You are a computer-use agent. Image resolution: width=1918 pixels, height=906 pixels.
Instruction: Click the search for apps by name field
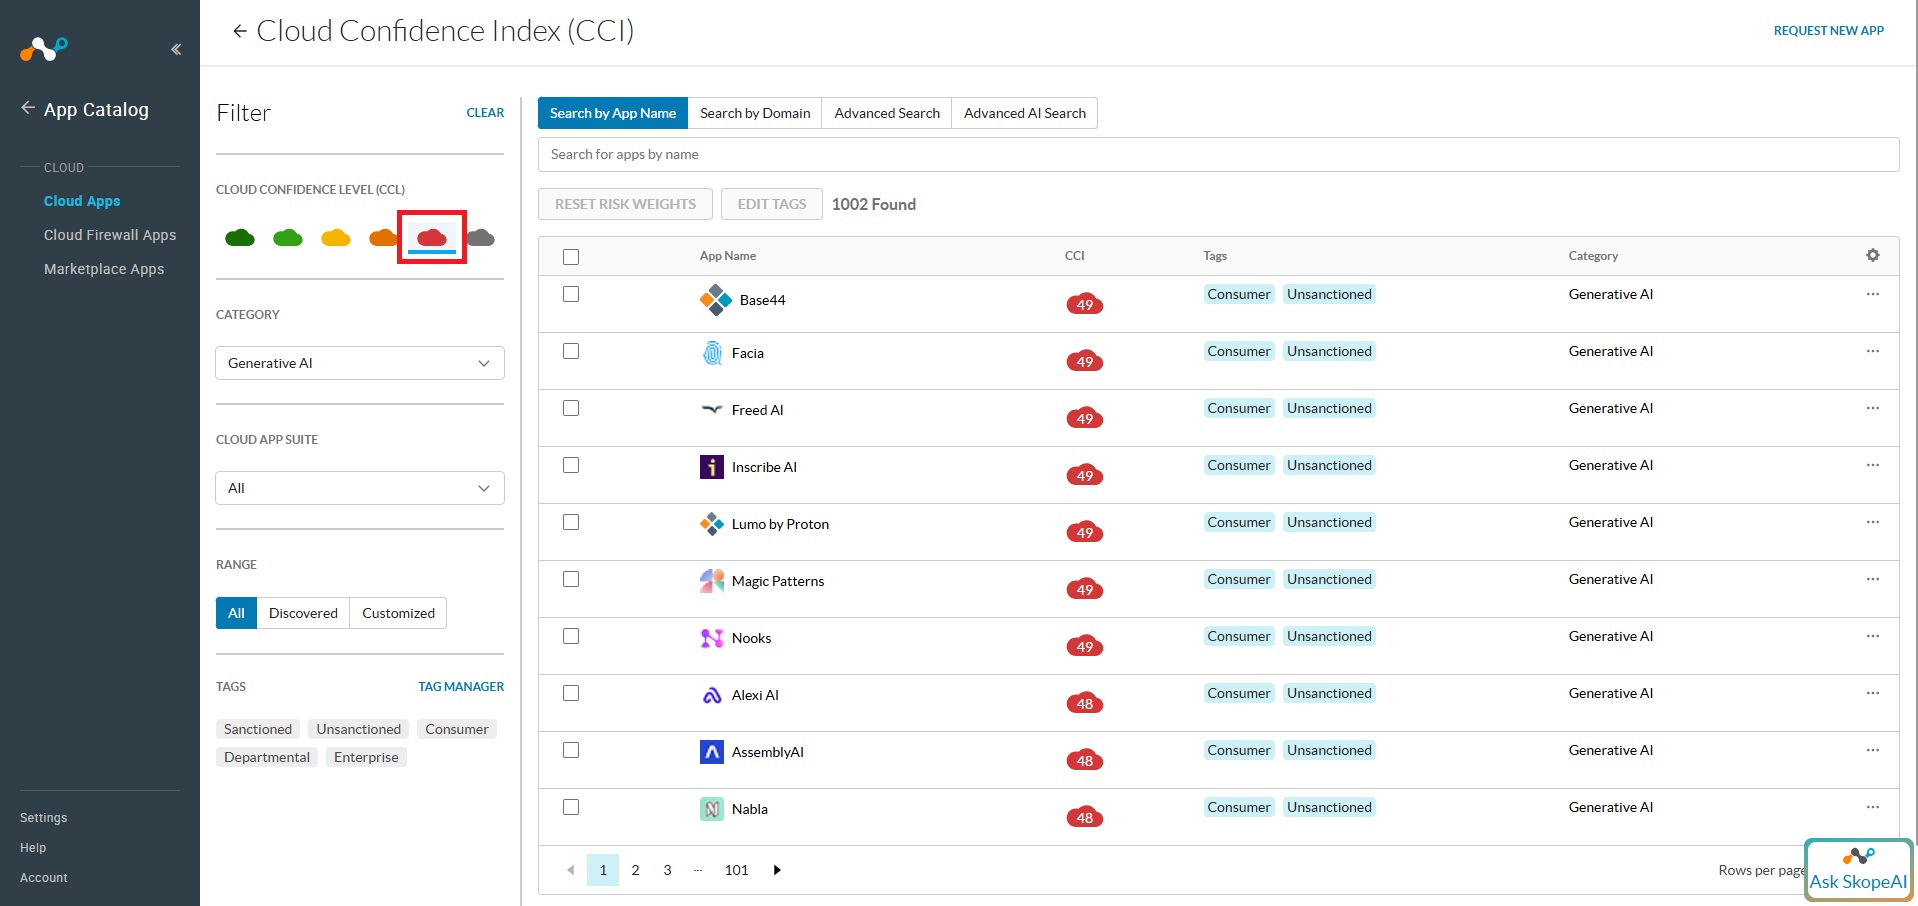(x=1217, y=154)
